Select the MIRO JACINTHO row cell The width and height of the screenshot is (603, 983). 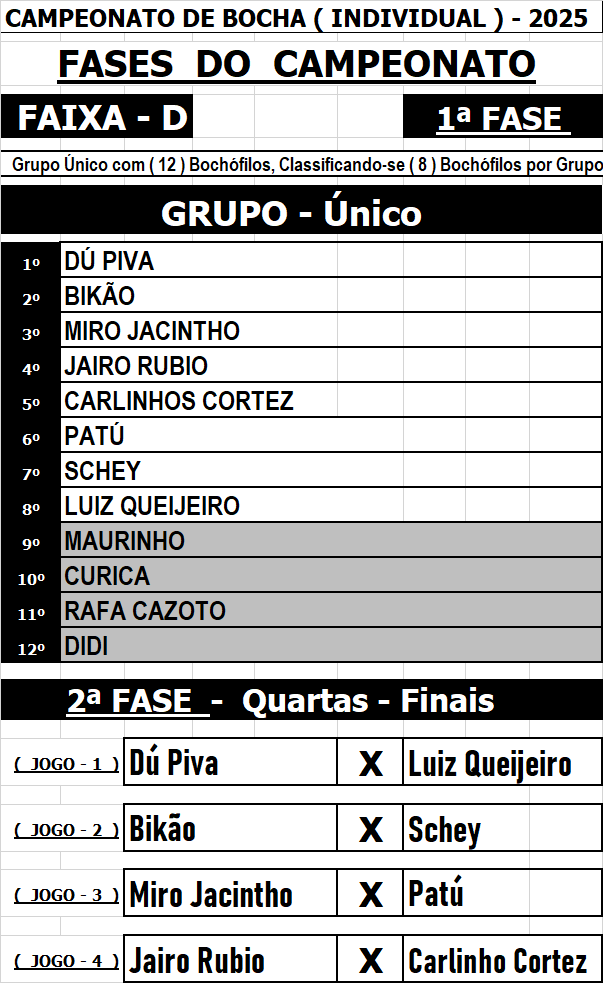(330, 331)
